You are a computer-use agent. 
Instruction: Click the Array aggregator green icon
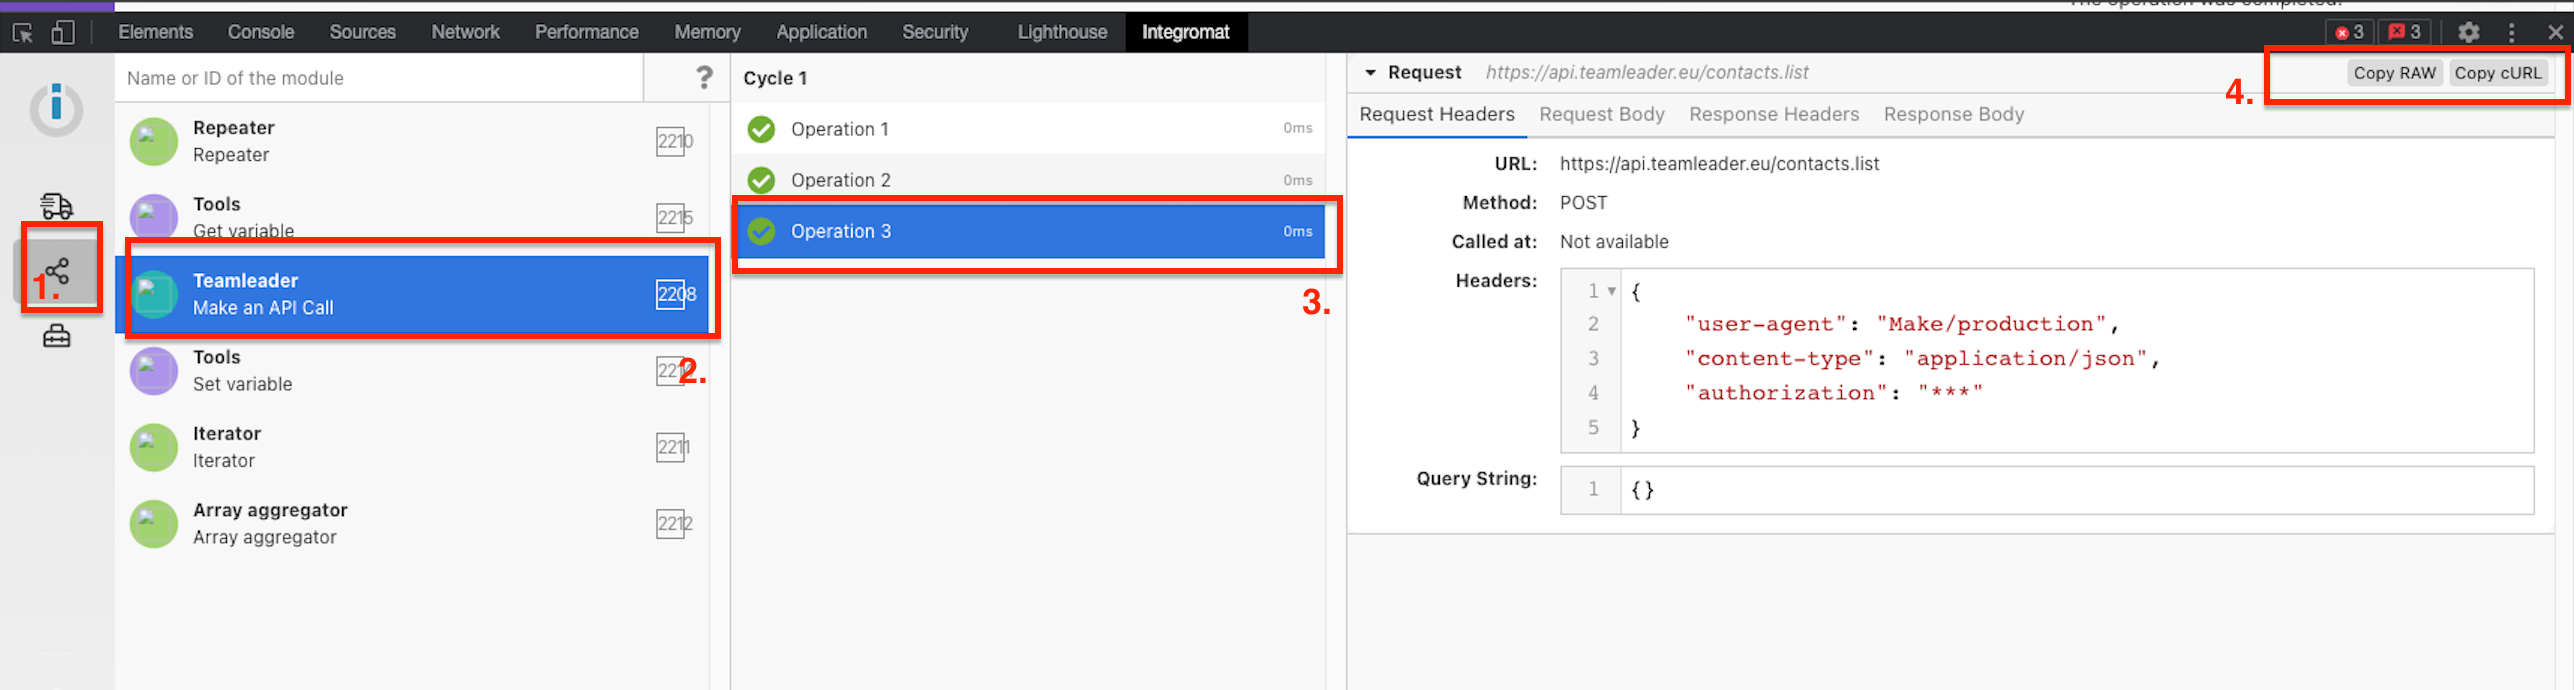tap(154, 523)
